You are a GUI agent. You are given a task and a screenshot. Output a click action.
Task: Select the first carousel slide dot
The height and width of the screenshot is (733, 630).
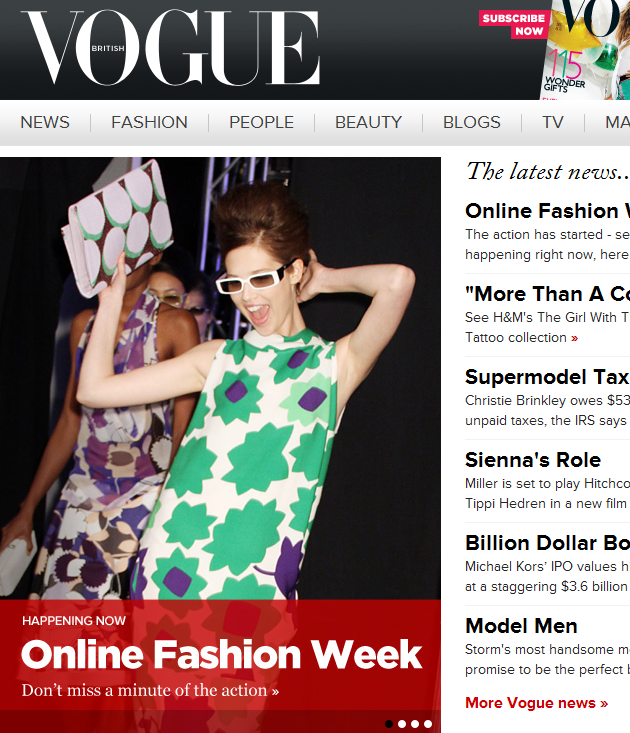pos(389,724)
